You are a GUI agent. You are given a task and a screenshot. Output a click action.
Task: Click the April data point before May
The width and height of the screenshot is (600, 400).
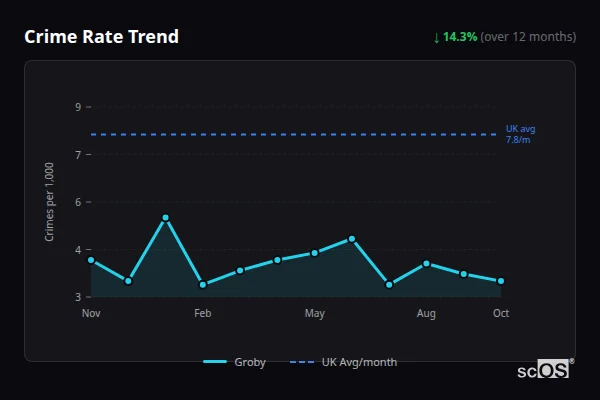[277, 260]
